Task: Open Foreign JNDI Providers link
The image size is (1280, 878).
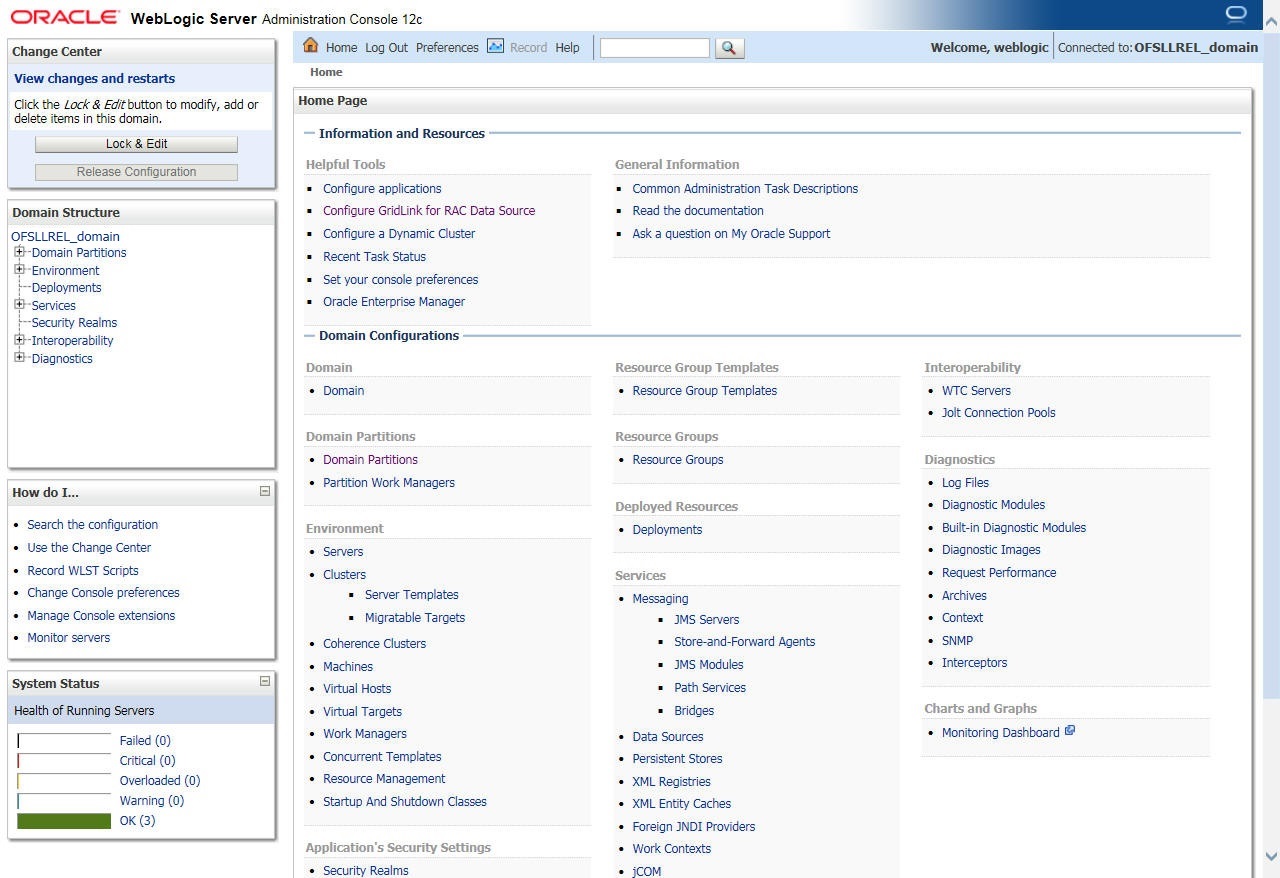Action: (694, 827)
